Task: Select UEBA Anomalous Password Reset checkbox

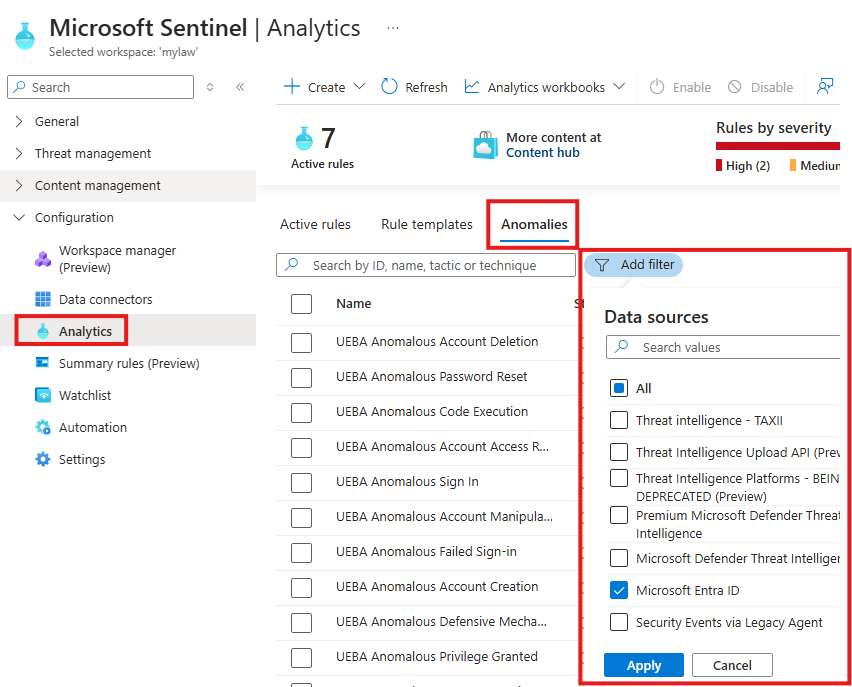Action: (301, 377)
